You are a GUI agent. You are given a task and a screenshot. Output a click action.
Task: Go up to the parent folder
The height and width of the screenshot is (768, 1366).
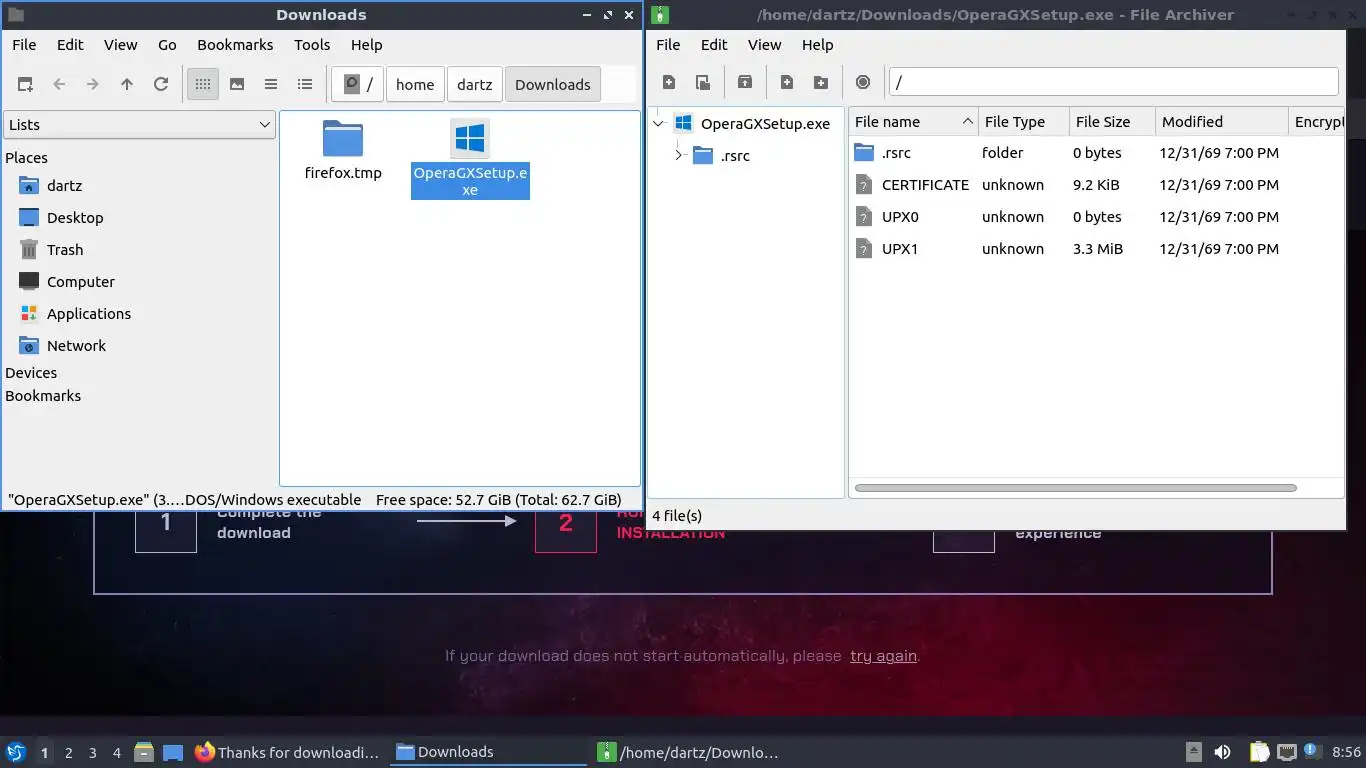127,84
